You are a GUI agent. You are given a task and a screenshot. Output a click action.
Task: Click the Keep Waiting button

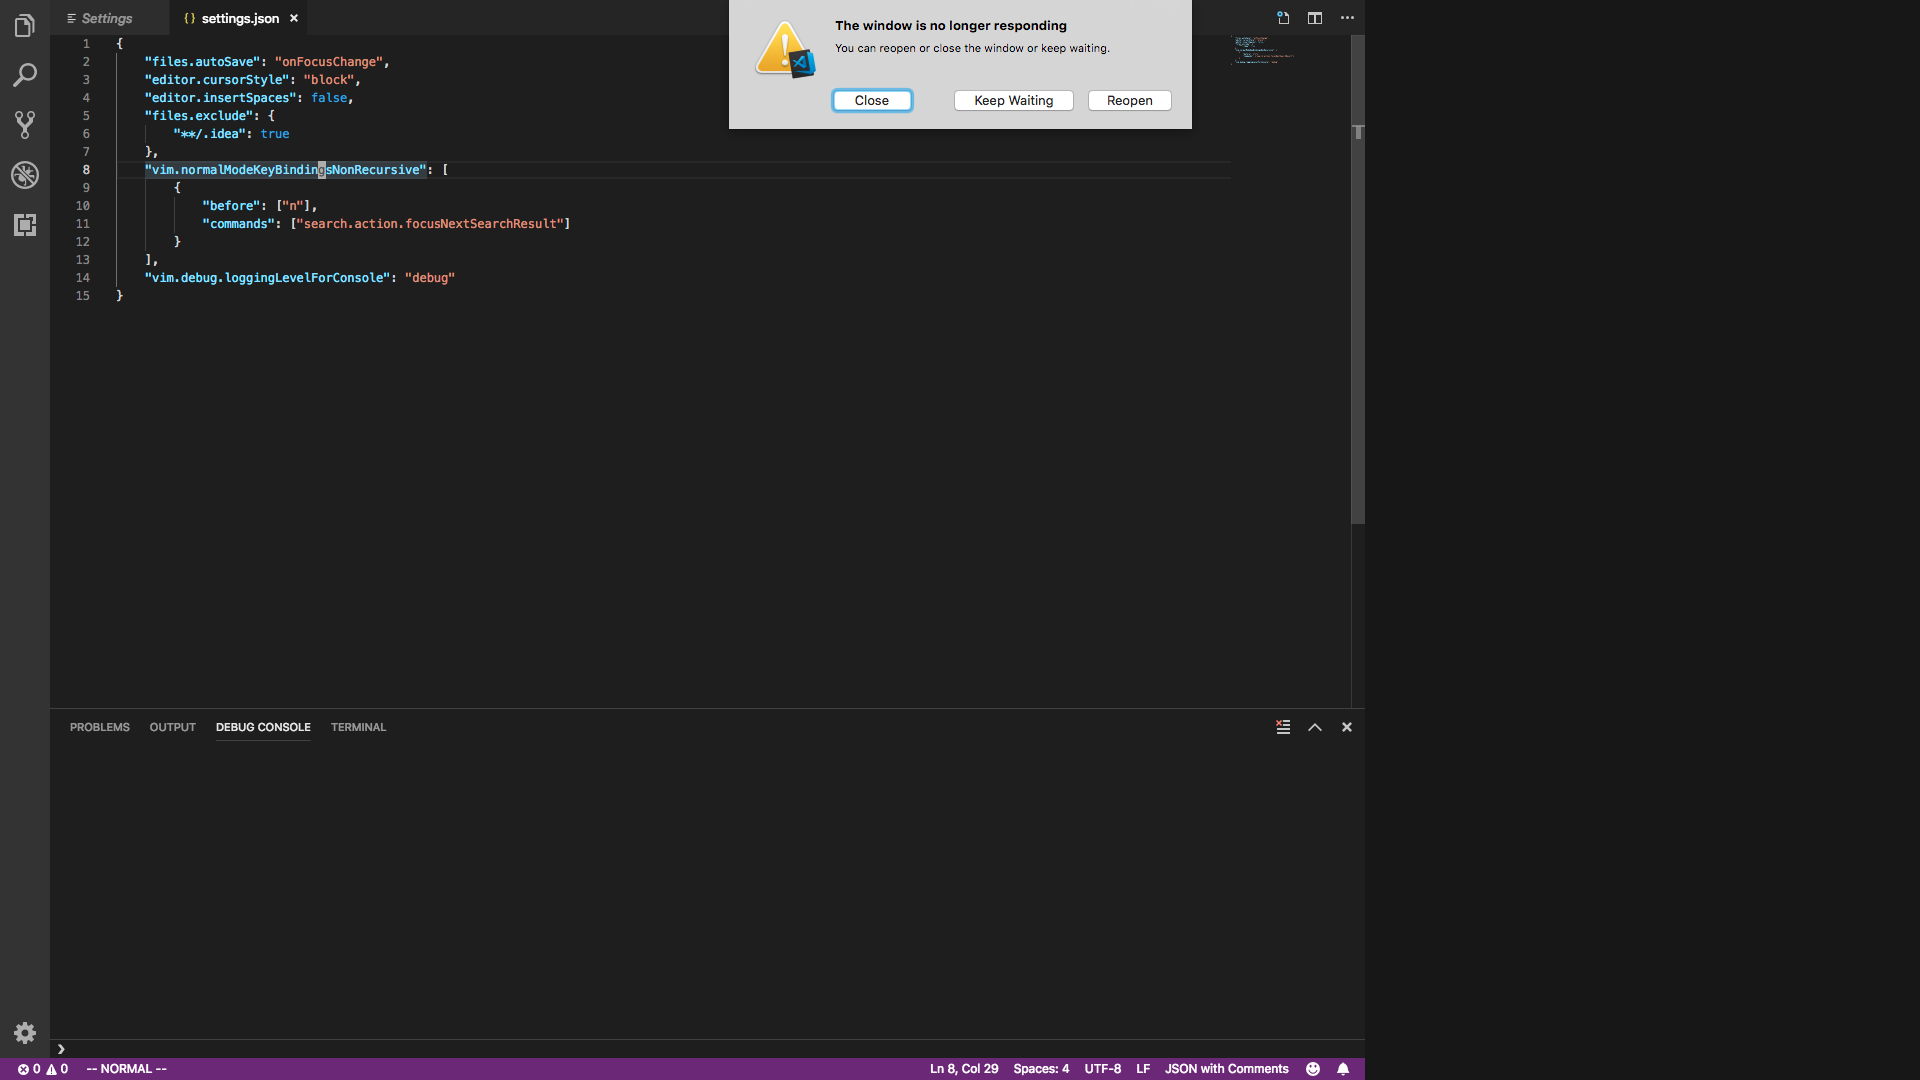tap(1013, 100)
